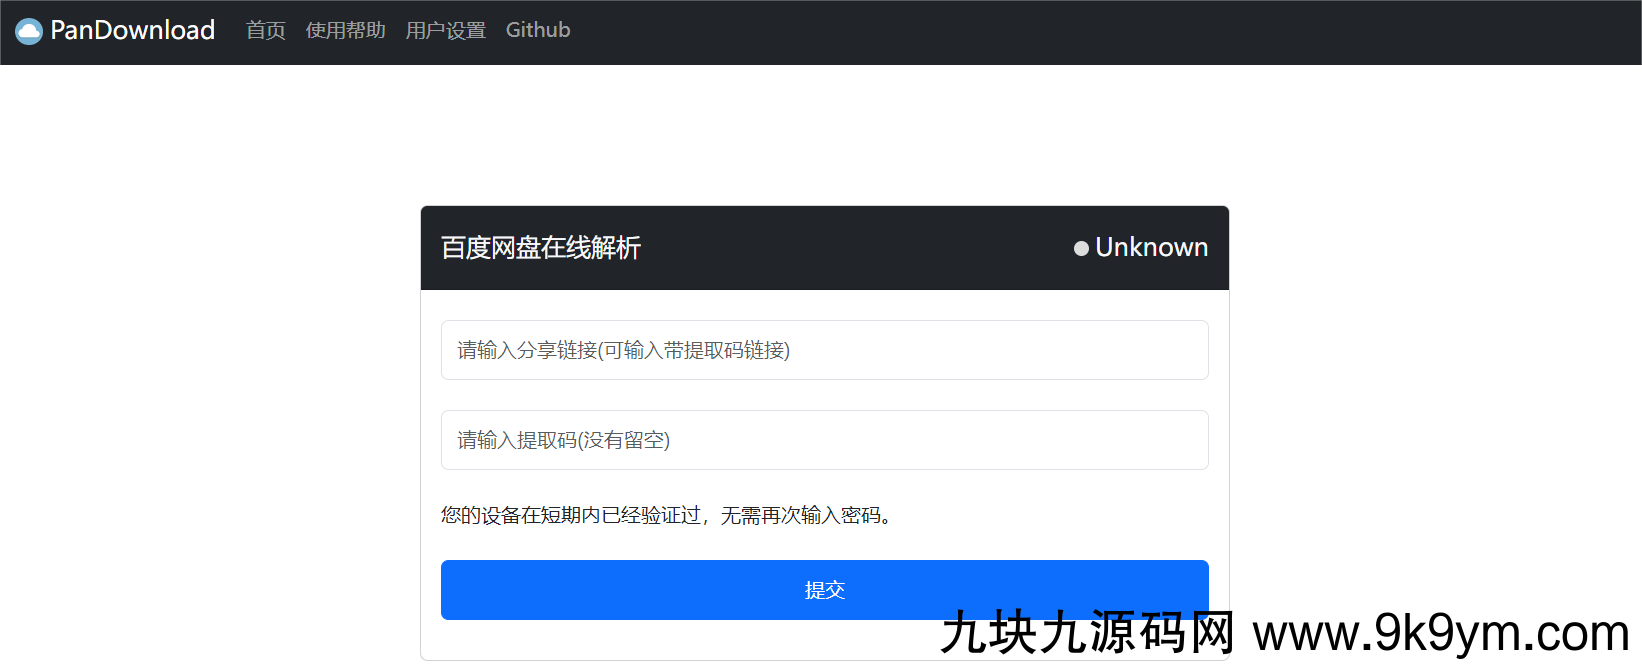
Task: Open the 用户设置 nav link
Action: coord(446,30)
